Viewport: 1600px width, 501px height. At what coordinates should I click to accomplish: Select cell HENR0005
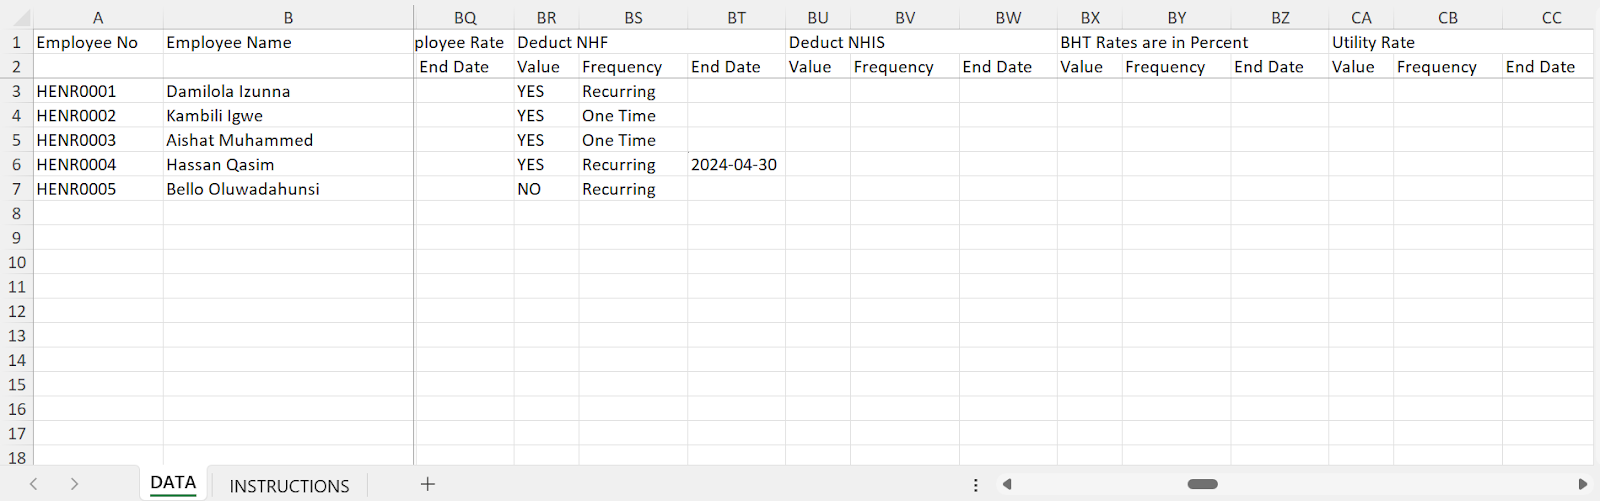click(x=98, y=189)
